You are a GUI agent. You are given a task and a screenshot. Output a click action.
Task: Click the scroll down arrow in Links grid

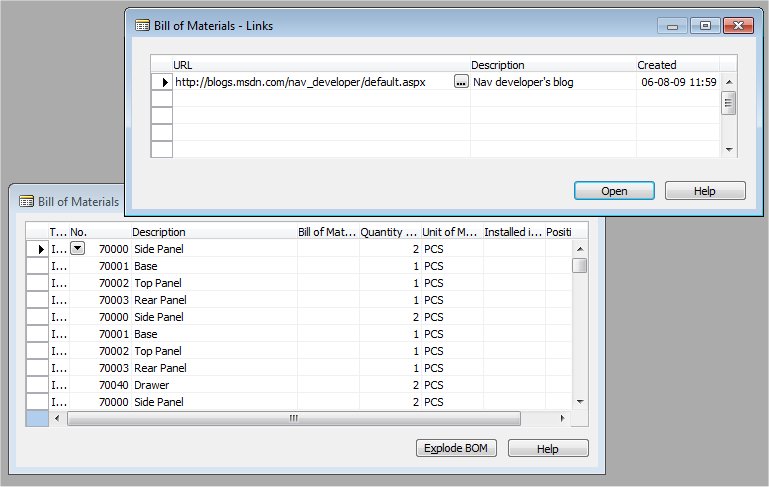729,149
